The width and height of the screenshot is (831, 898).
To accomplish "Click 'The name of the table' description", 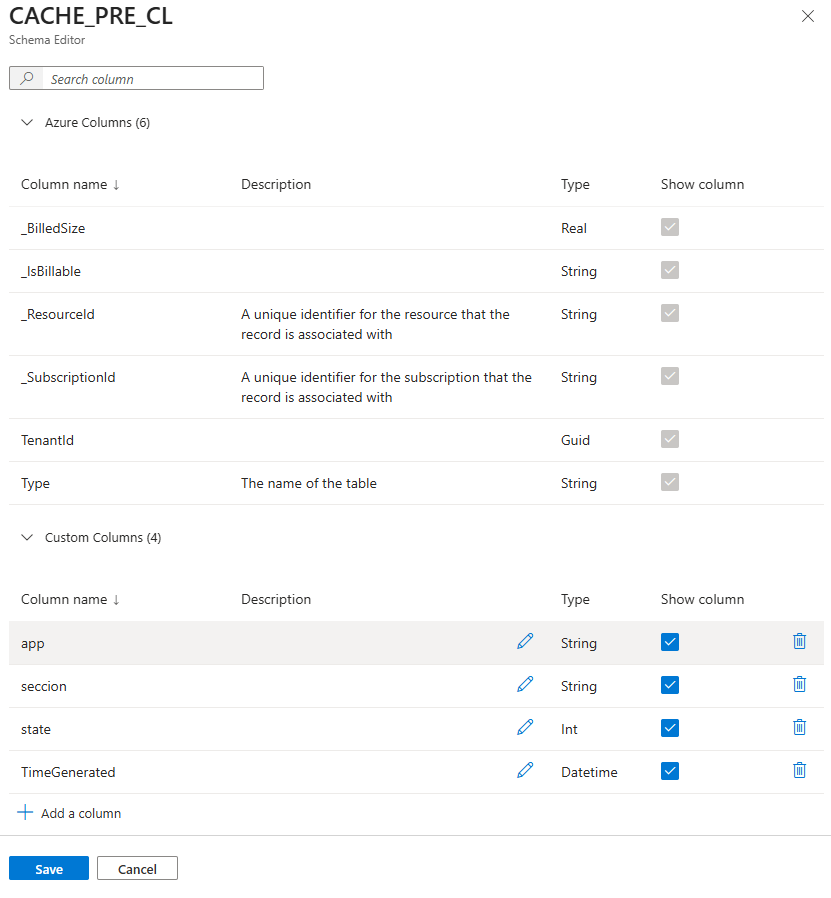I will [309, 483].
